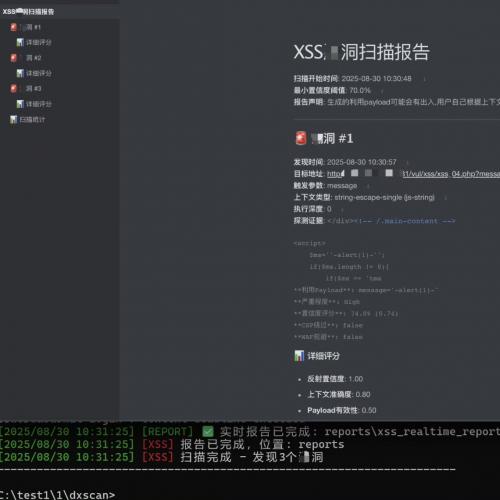Screen dimensions: 500x500
Task: Click the 漏洞 #1 section heading text
Action: pyautogui.click(x=332, y=138)
